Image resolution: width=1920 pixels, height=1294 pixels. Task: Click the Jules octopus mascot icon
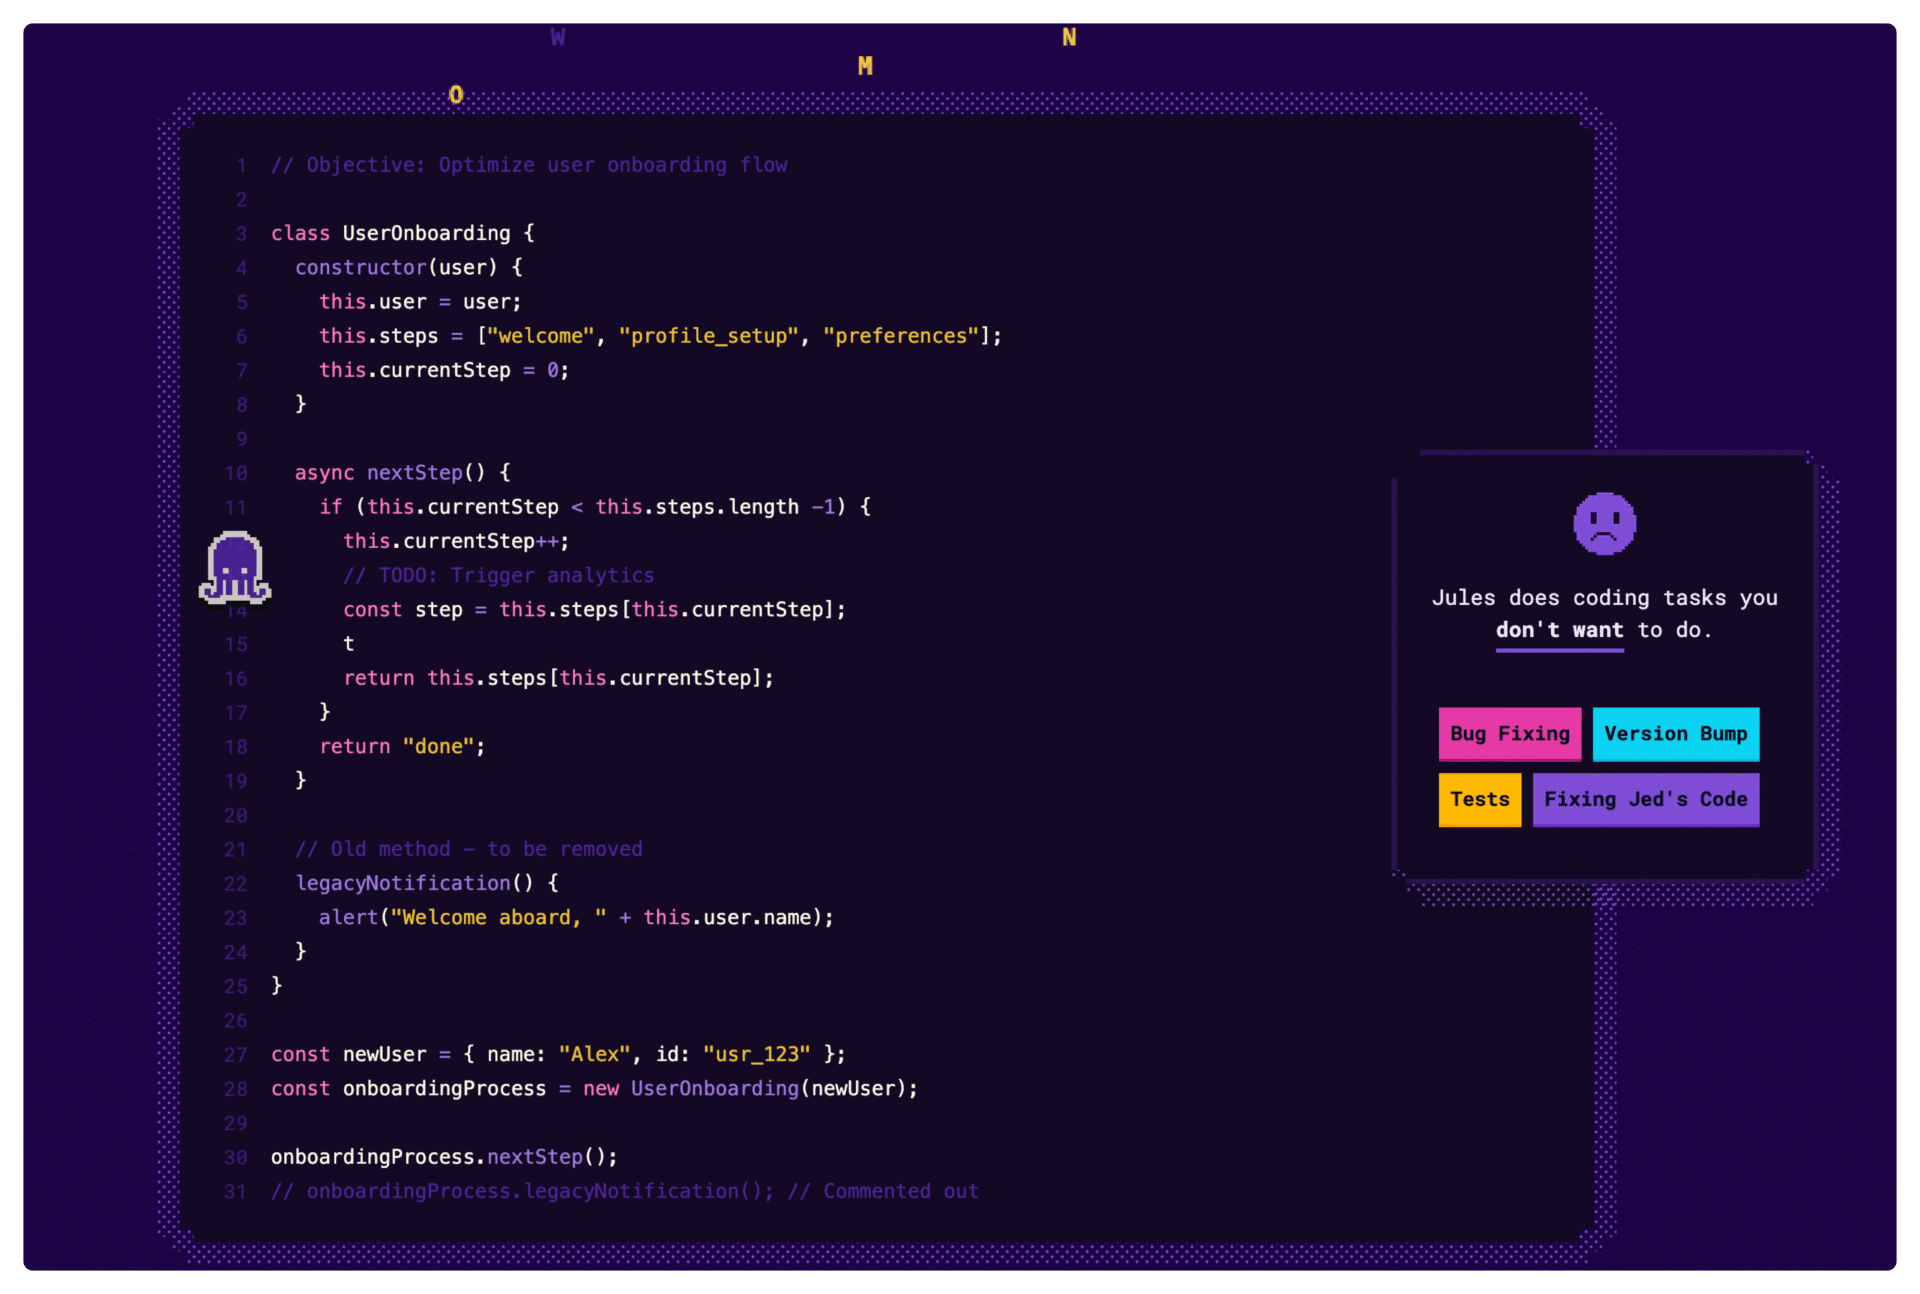click(x=235, y=568)
